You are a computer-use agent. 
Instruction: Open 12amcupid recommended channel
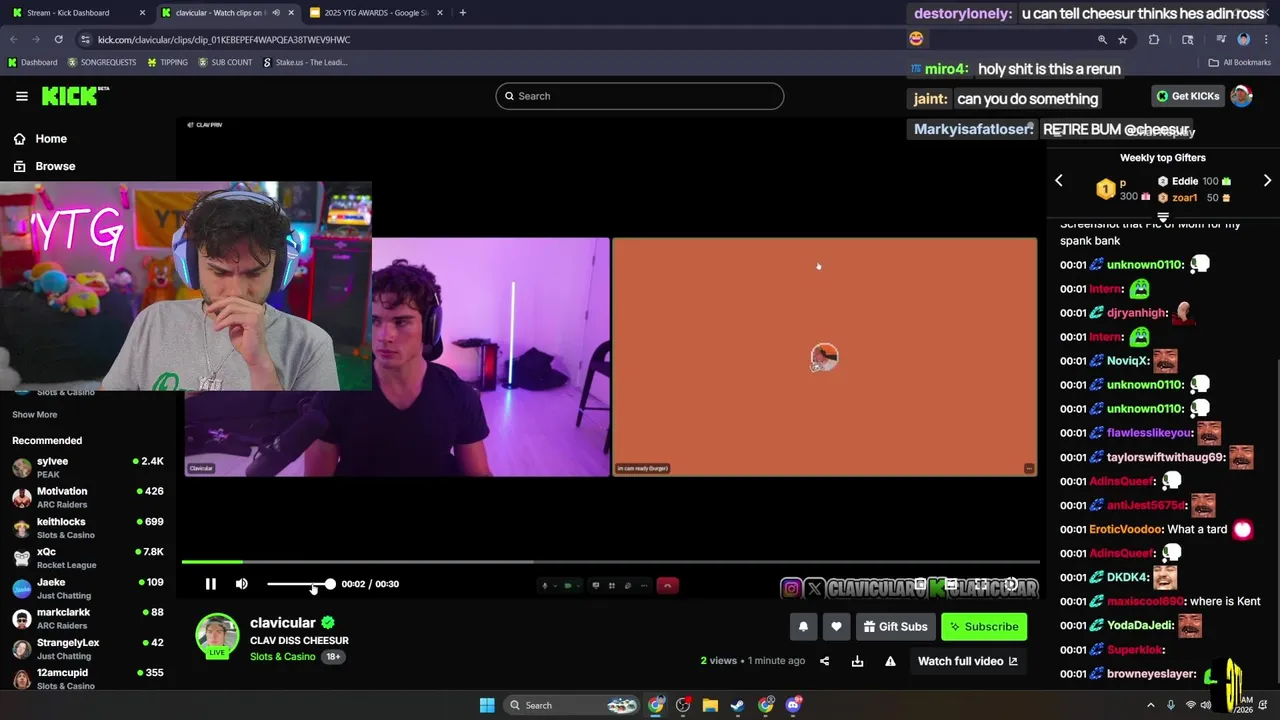(88, 678)
